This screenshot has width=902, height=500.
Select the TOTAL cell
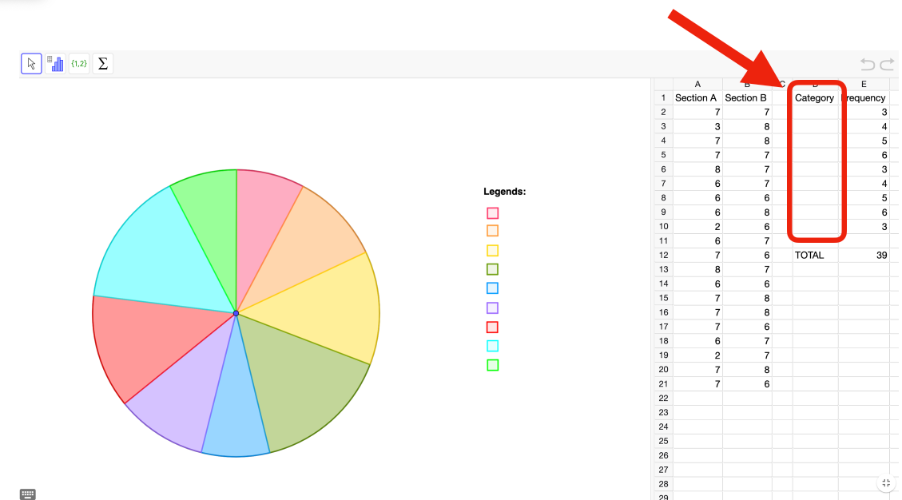814,255
